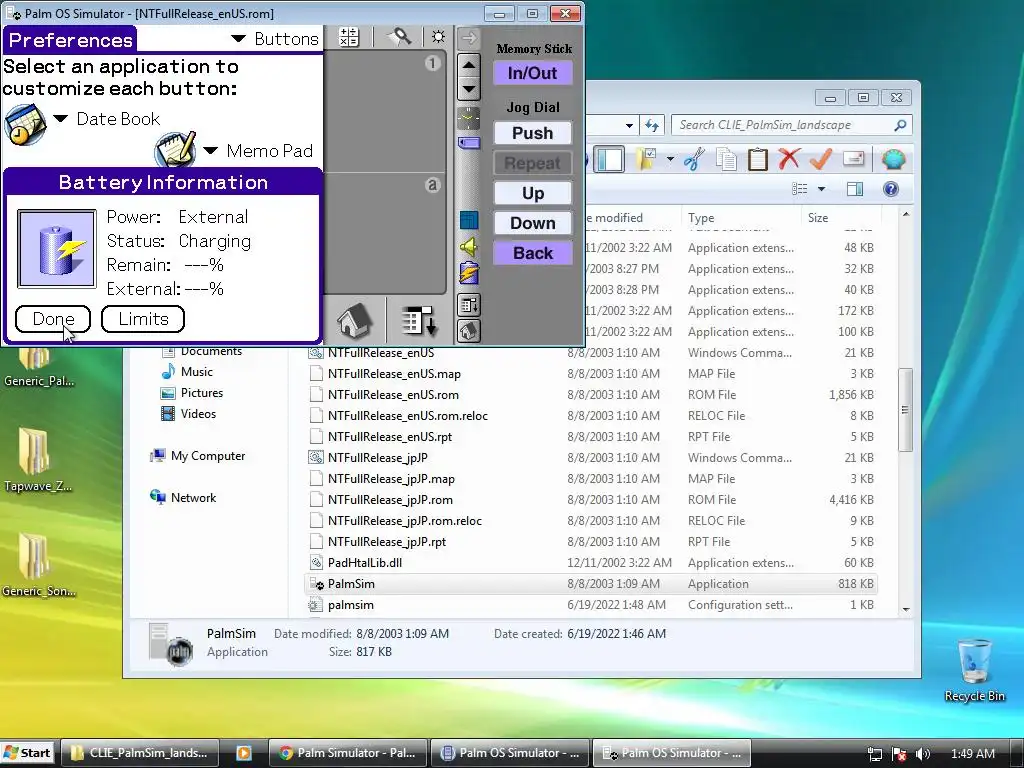Click the red X Delete icon

(x=789, y=159)
